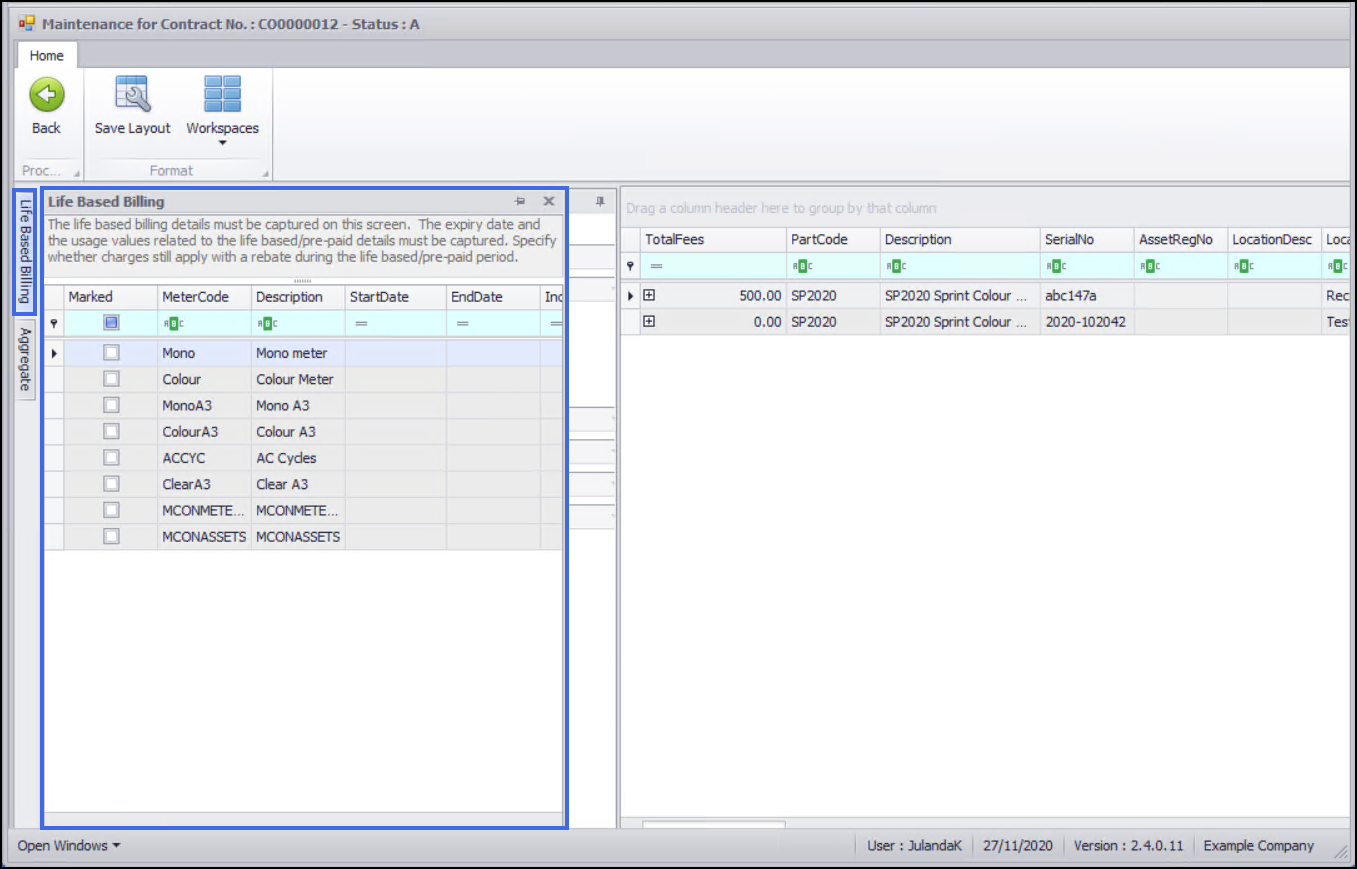Open the Format group dialog launcher

[x=266, y=172]
